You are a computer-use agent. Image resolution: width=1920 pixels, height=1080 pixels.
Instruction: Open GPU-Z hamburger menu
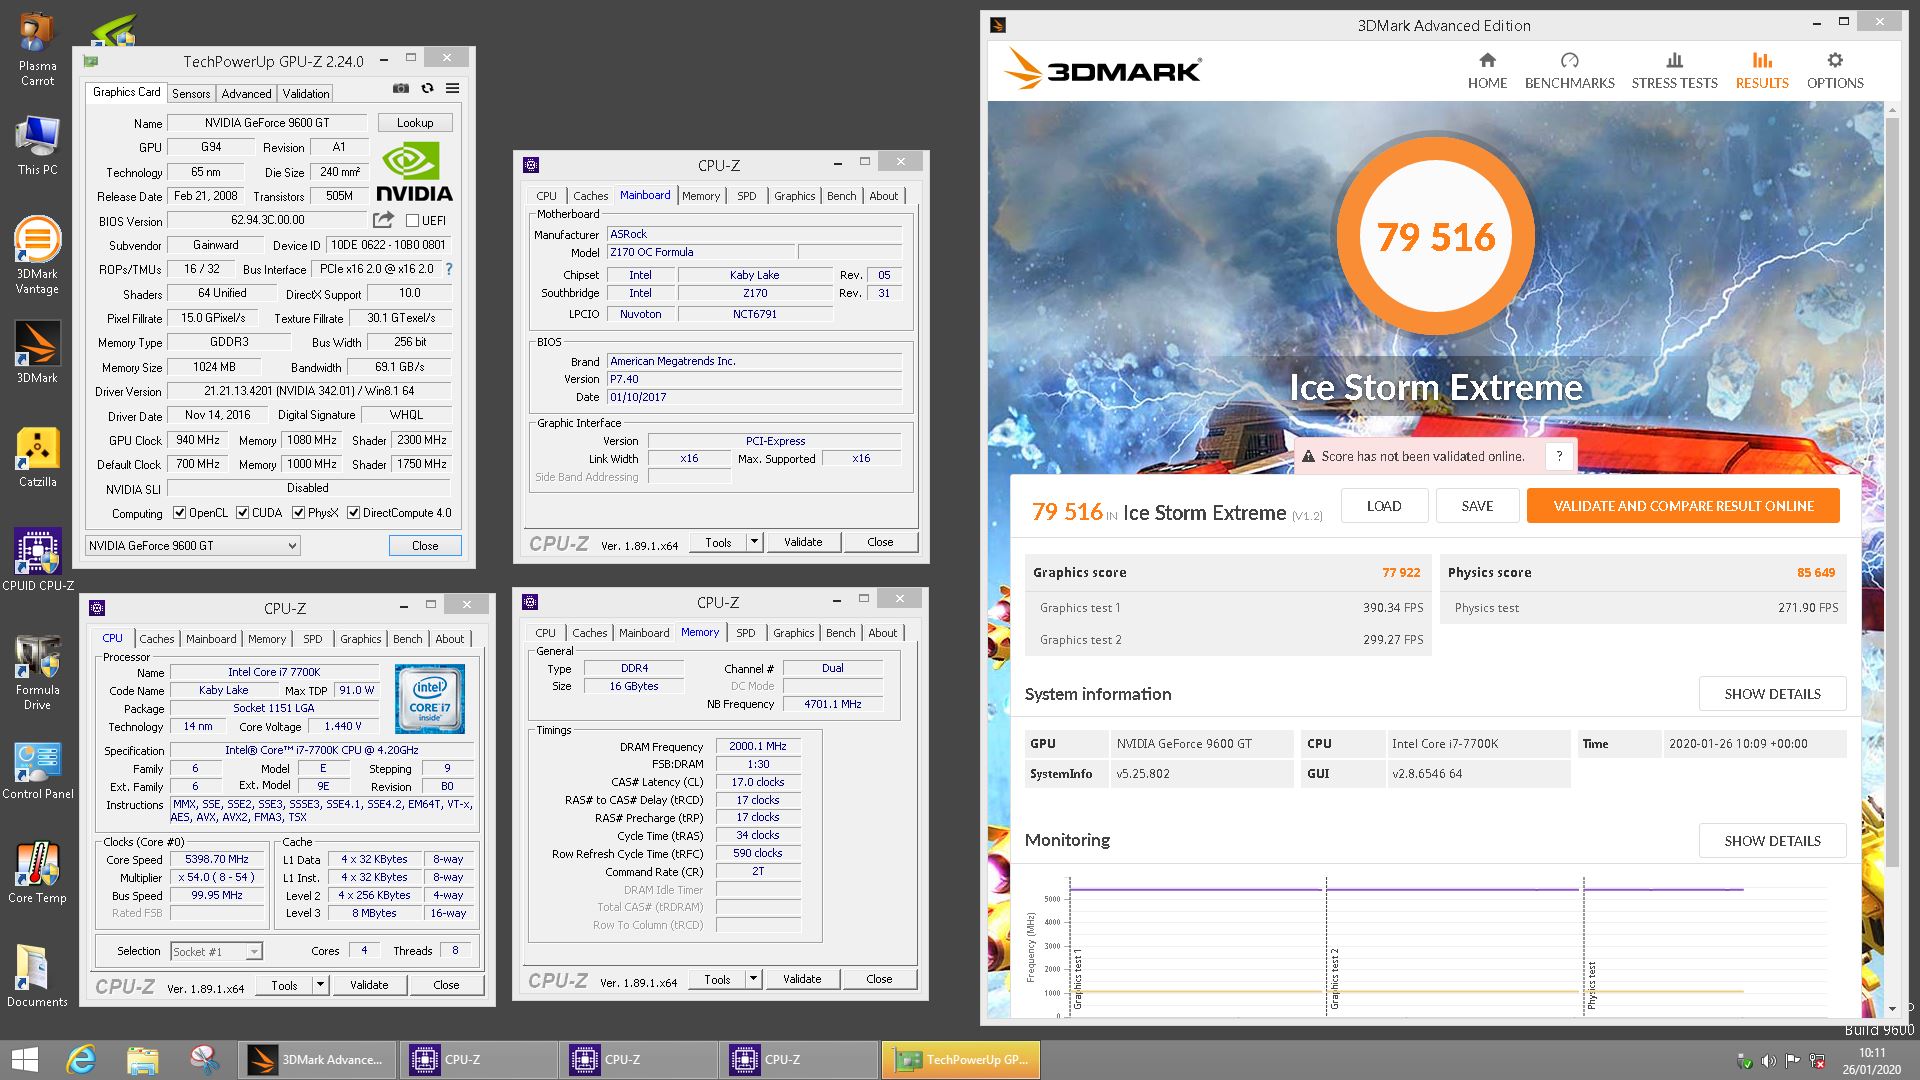452,88
